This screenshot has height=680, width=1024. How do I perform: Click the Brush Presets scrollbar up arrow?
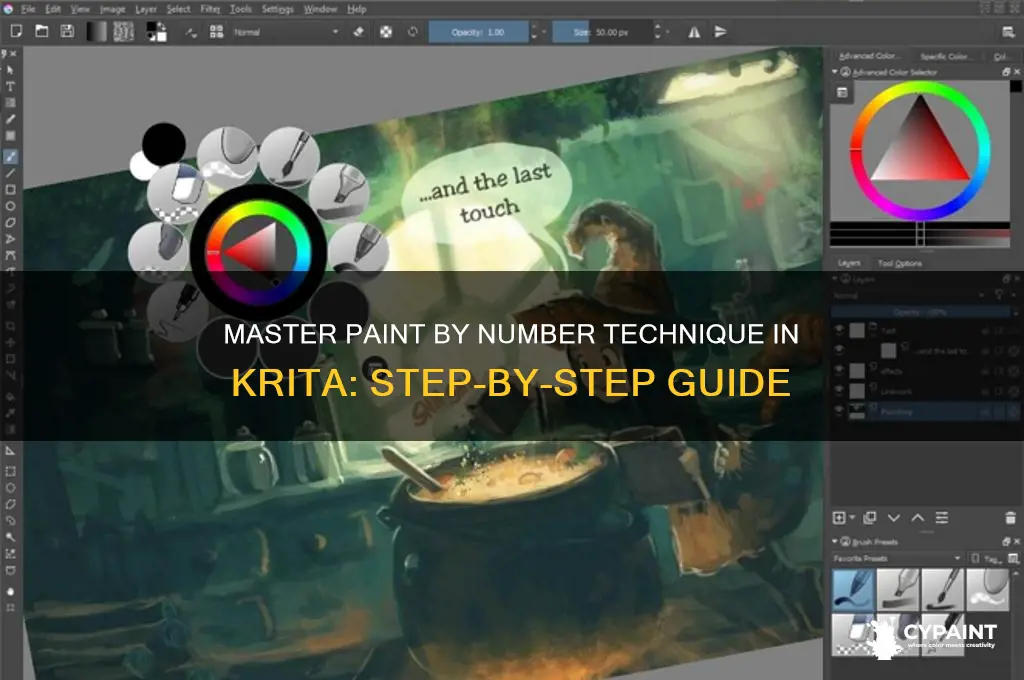click(1014, 573)
